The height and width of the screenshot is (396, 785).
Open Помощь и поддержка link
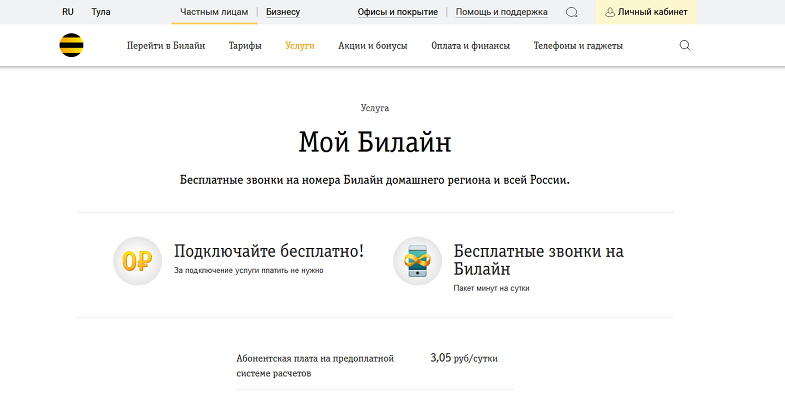(502, 12)
